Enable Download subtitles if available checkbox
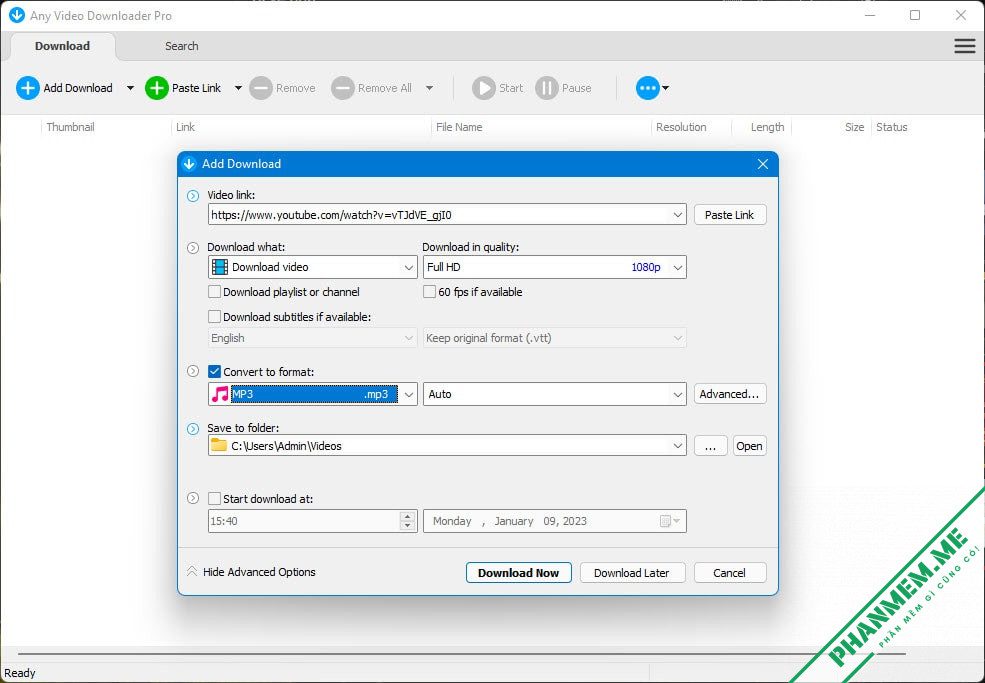985x683 pixels. (214, 317)
